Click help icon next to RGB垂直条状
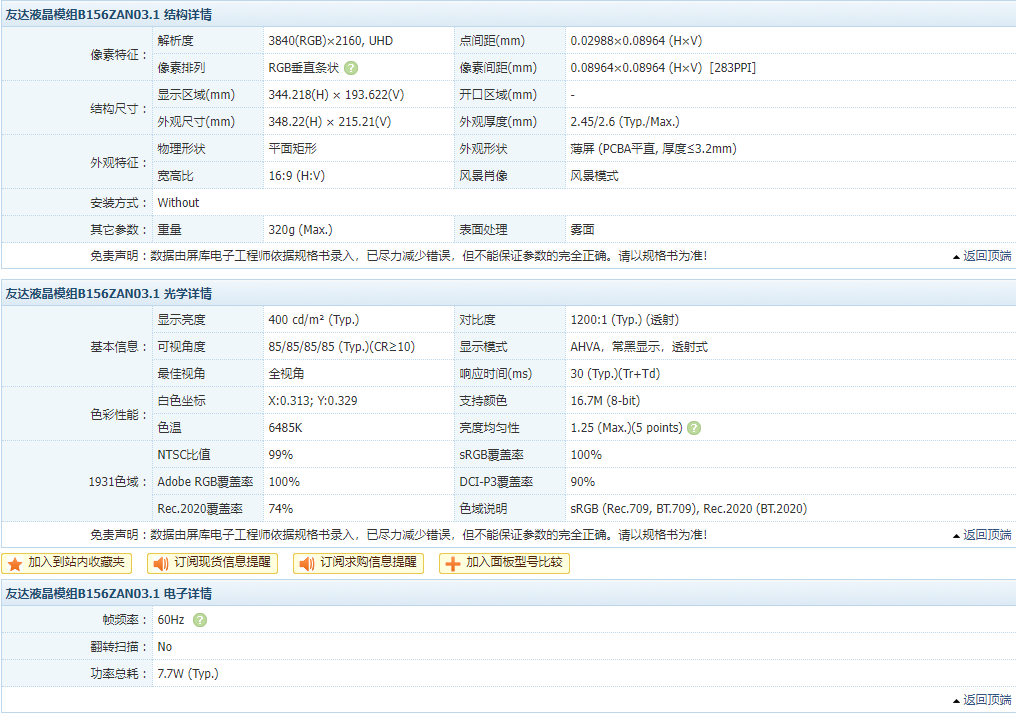 pos(351,68)
